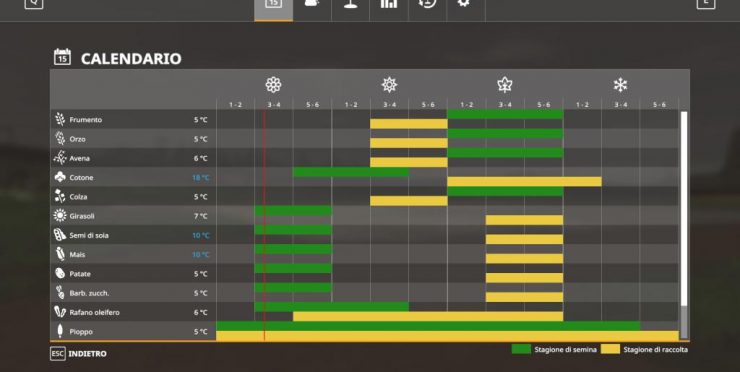This screenshot has width=740, height=372.
Task: Click the Frumento wheat icon
Action: point(59,119)
